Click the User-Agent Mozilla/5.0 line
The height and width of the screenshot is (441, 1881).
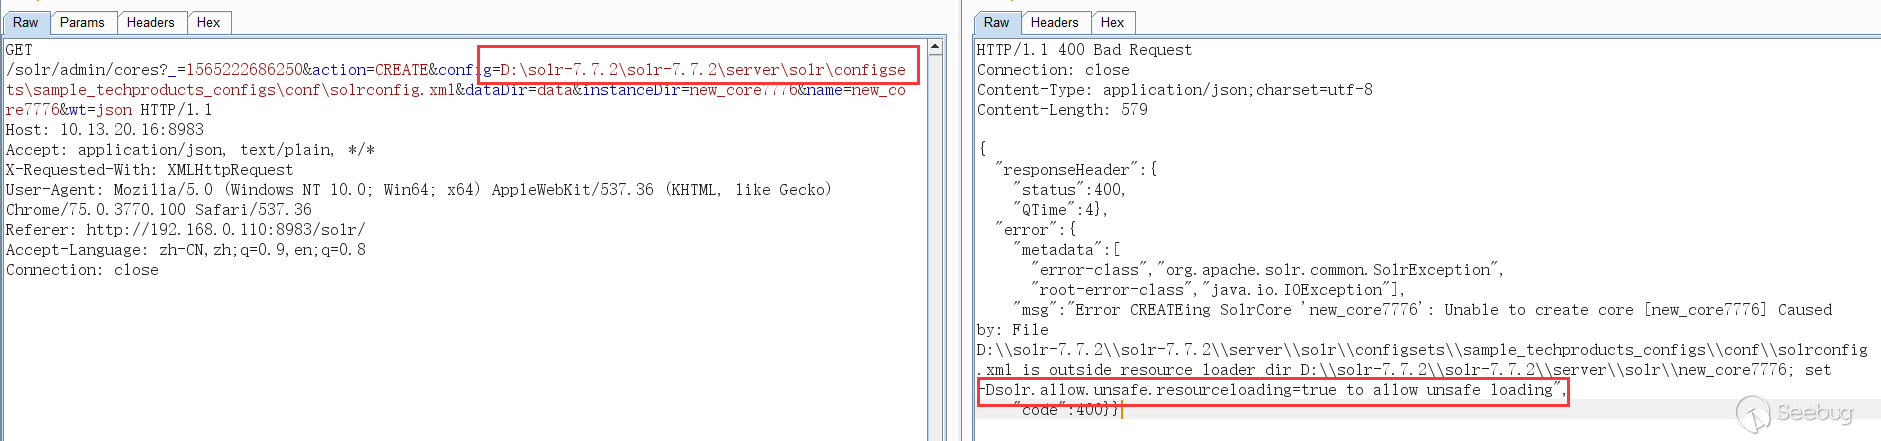coord(418,190)
